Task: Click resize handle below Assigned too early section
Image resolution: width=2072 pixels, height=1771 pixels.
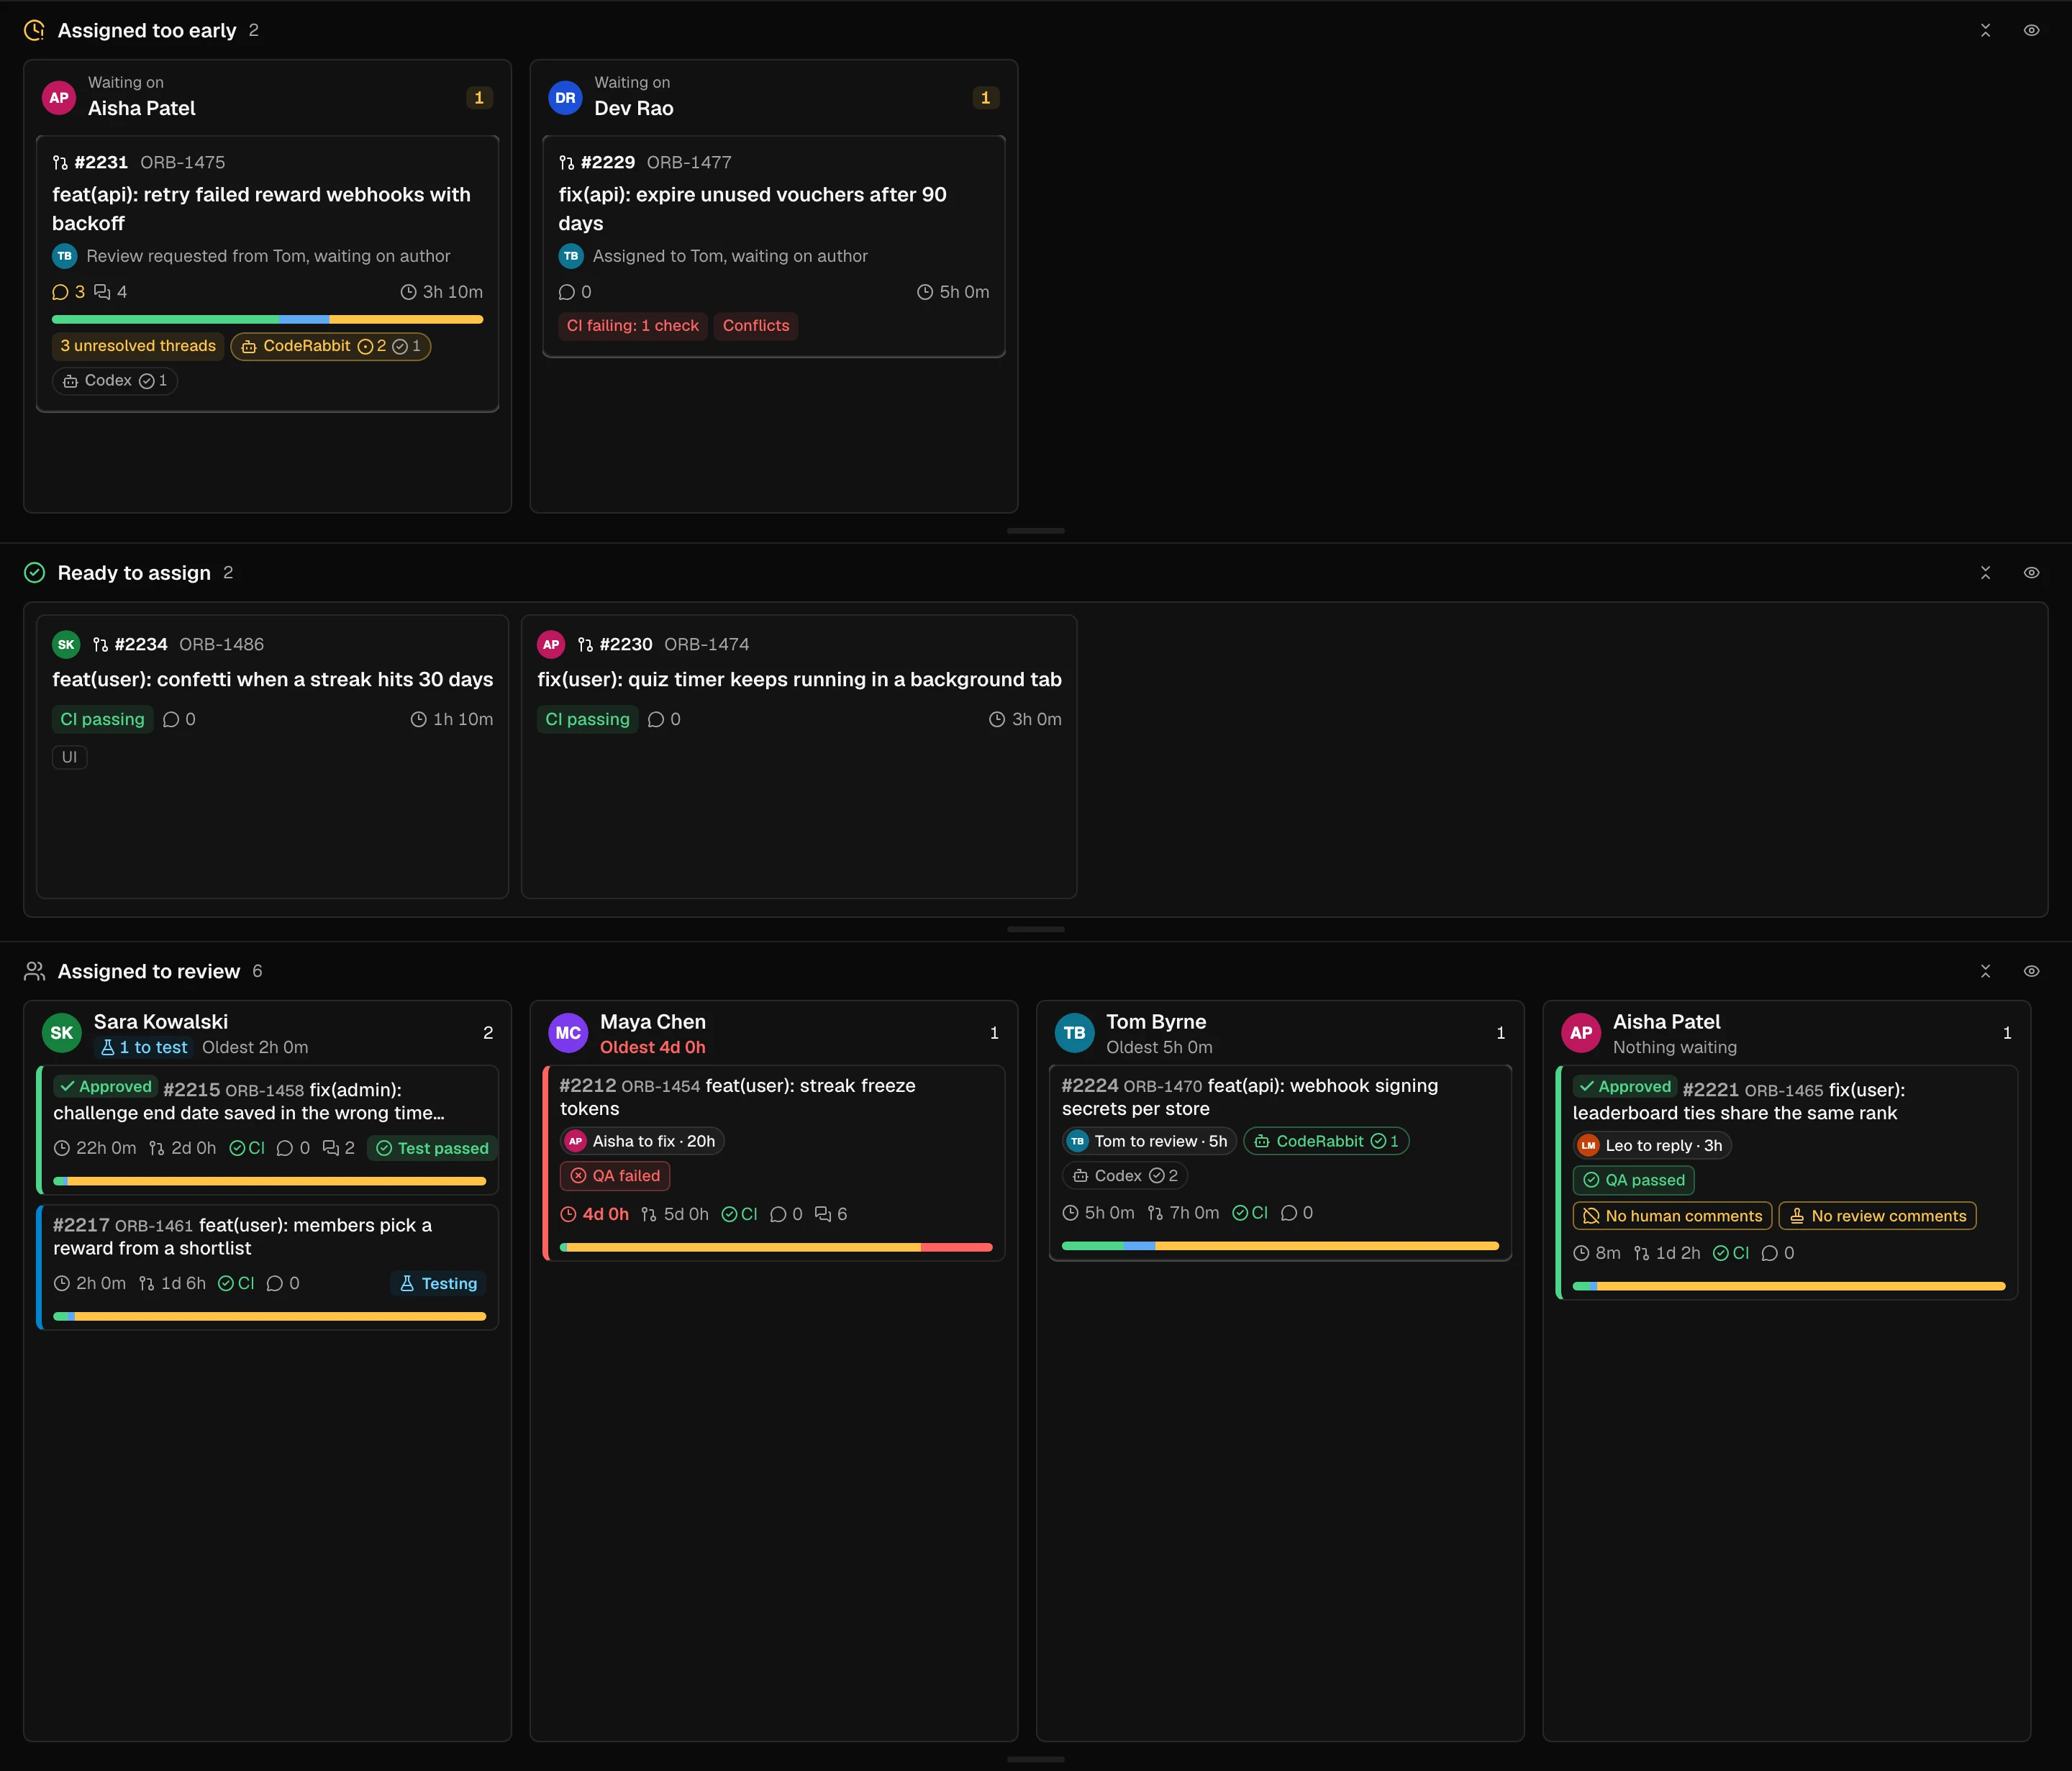Action: tap(1036, 531)
